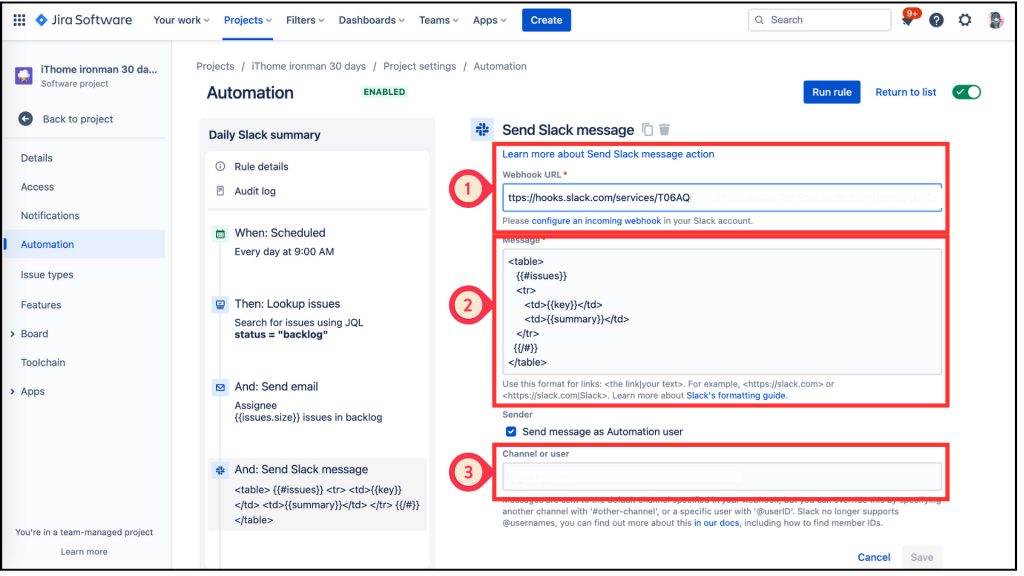Open the notifications bell icon
Viewport: 1024px width, 576px height.
[x=908, y=20]
